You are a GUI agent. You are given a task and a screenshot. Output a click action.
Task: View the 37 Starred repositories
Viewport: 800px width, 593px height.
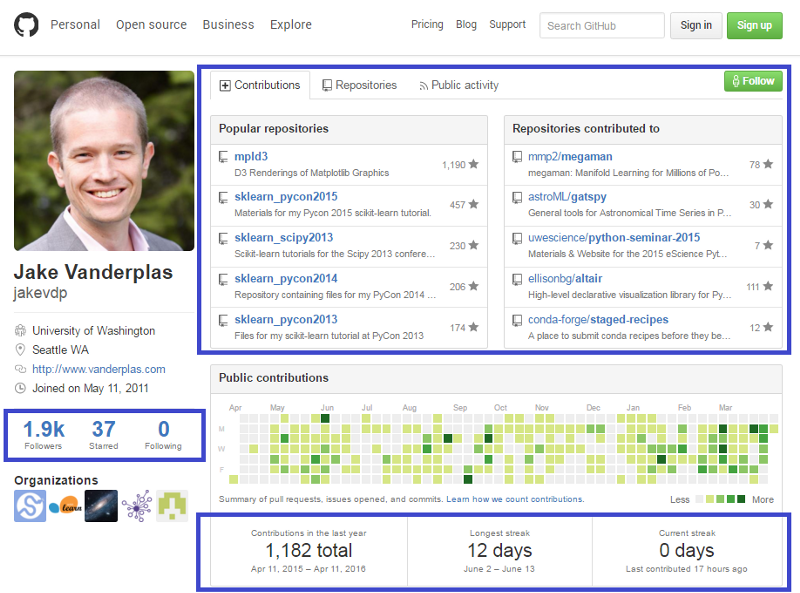coord(104,435)
